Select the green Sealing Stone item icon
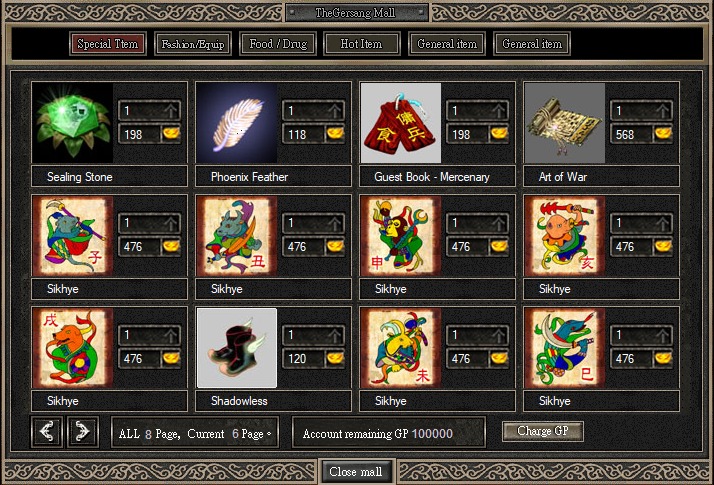Image resolution: width=714 pixels, height=485 pixels. point(72,123)
